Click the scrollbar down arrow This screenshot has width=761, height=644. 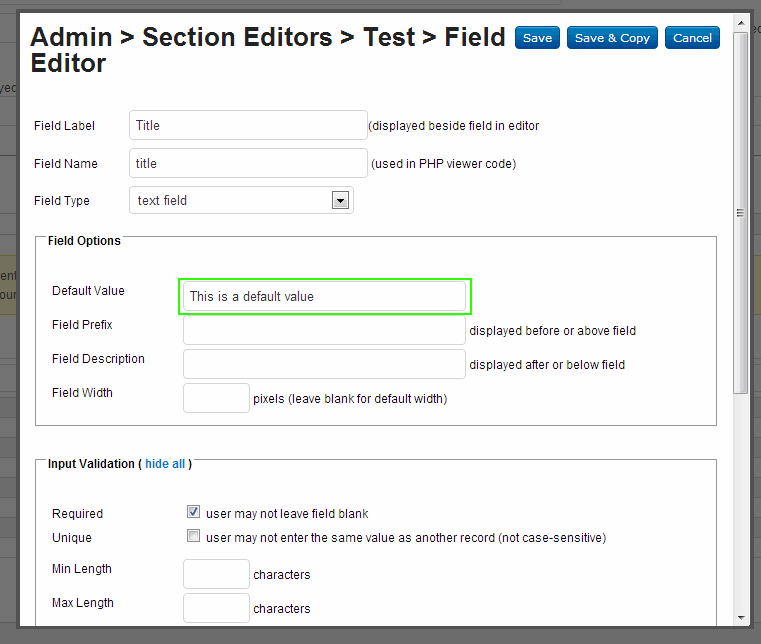tap(740, 618)
